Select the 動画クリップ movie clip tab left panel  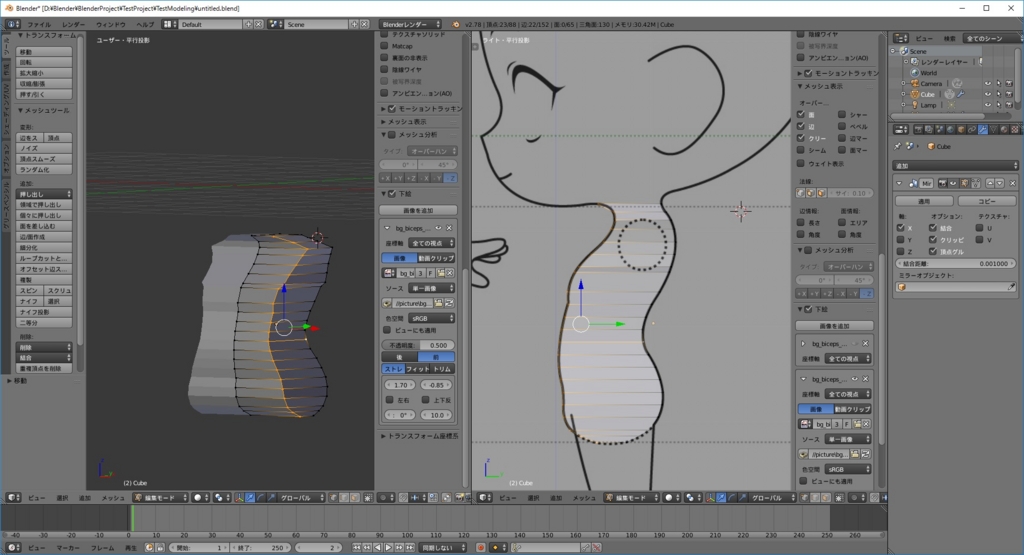coord(436,258)
